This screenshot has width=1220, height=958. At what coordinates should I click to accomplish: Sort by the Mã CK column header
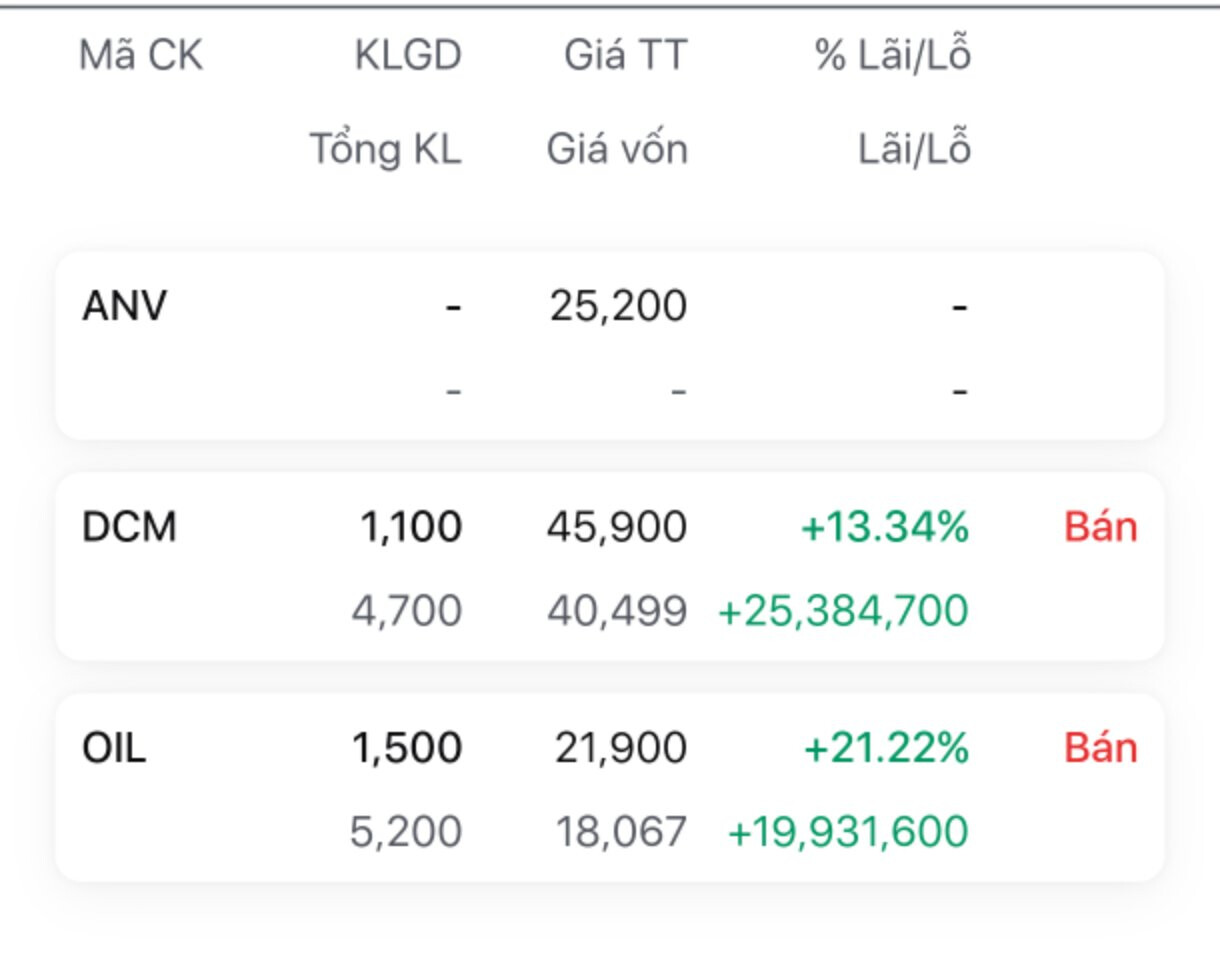pos(141,56)
